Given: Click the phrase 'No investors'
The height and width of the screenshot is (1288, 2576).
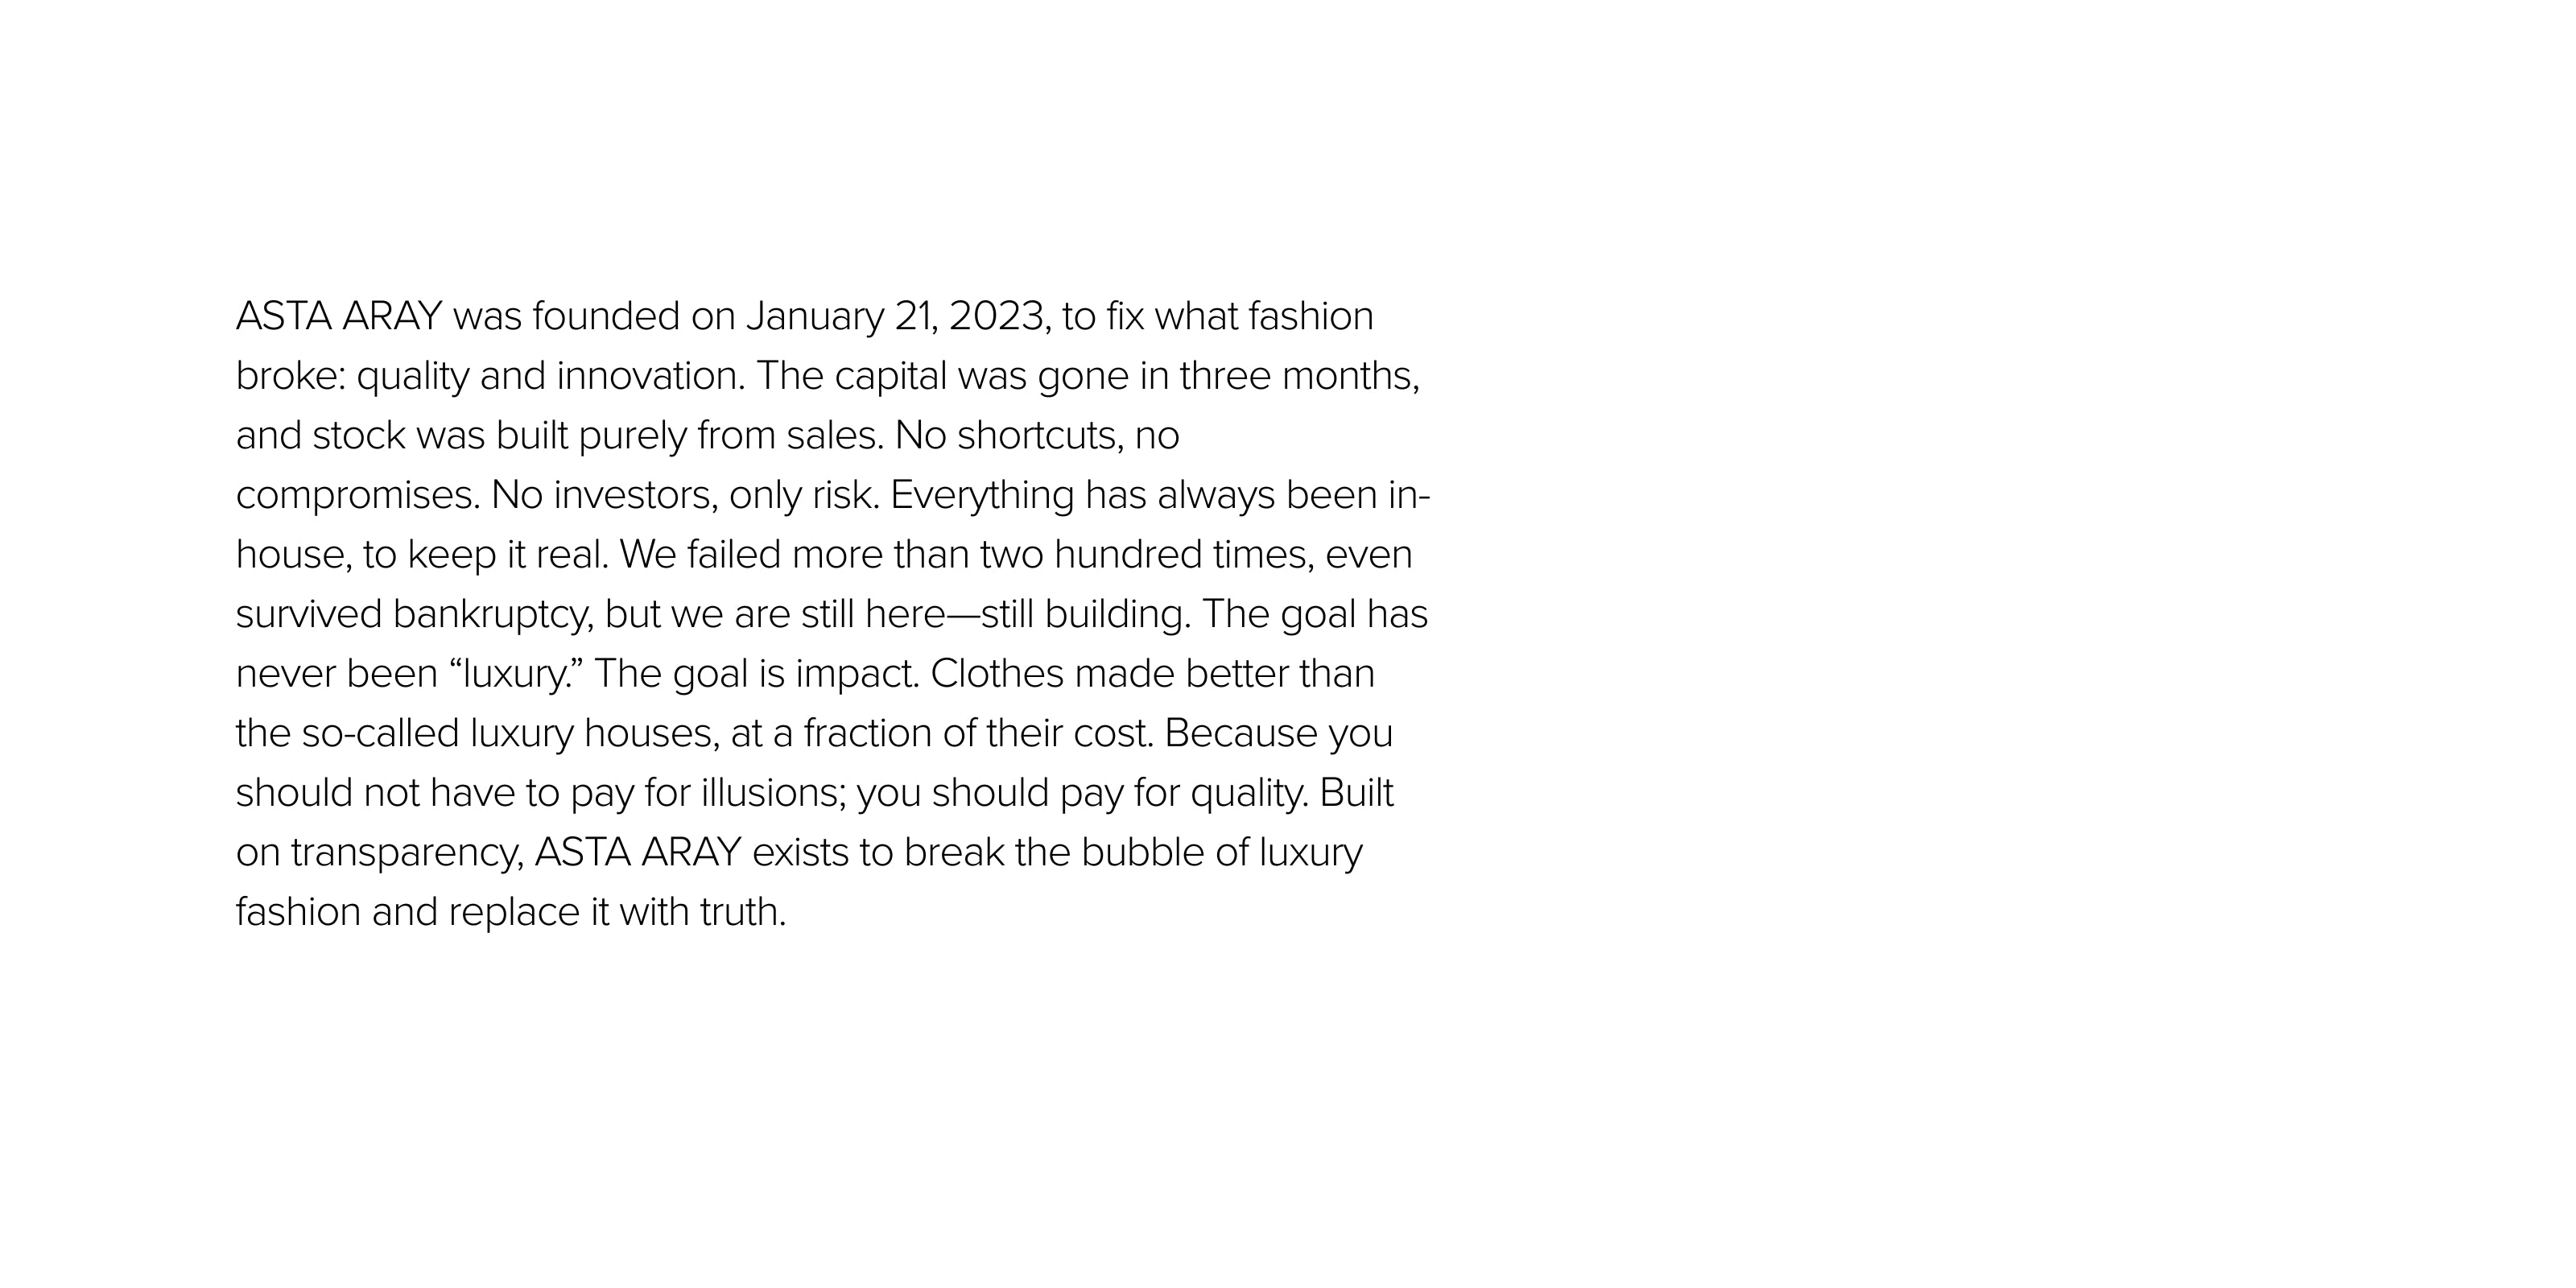Looking at the screenshot, I should click(x=602, y=496).
